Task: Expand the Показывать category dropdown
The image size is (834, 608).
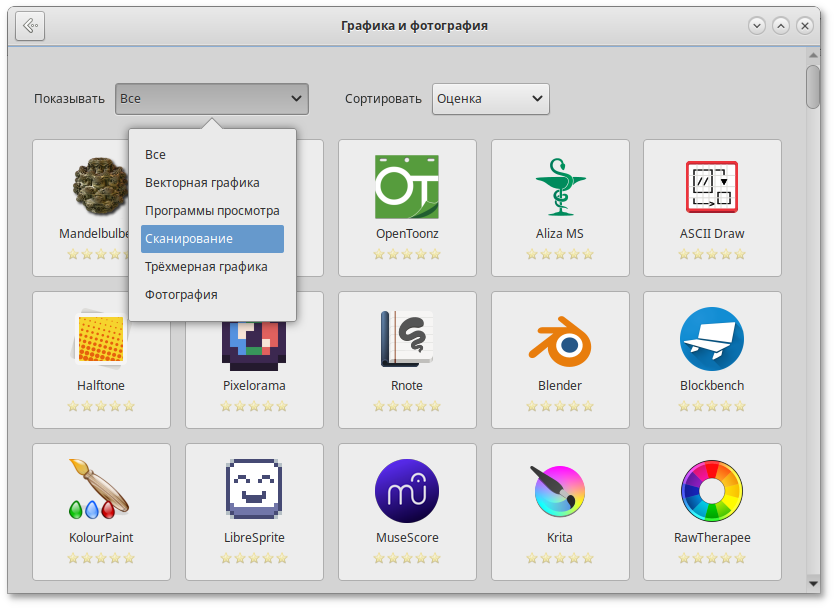Action: (x=211, y=98)
